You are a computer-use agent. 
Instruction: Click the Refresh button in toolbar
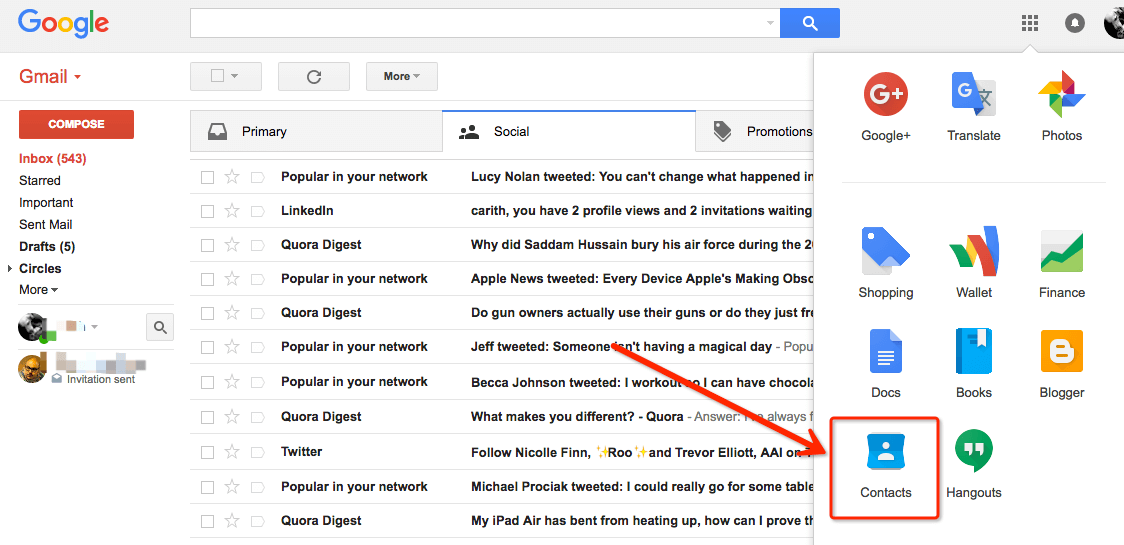click(313, 77)
